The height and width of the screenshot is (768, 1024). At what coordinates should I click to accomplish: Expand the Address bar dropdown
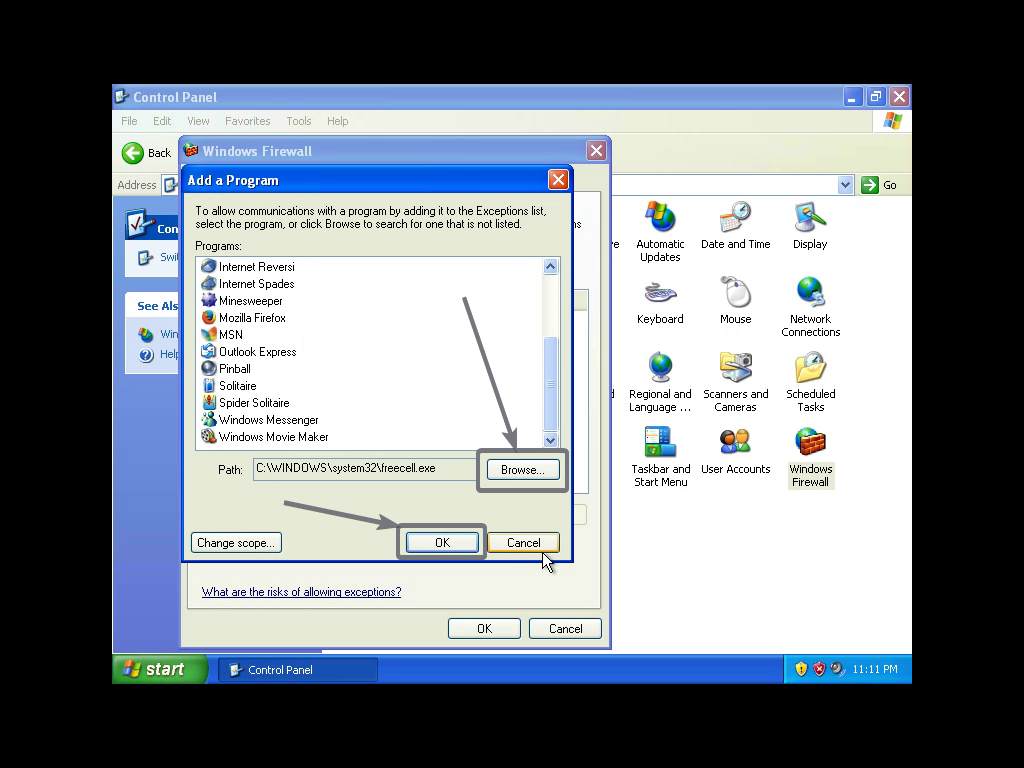tap(846, 185)
